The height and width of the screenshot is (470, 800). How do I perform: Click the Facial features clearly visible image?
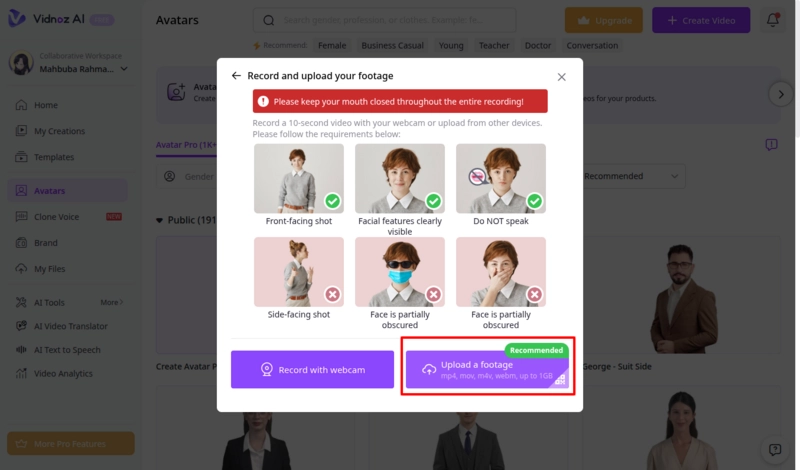pos(399,179)
